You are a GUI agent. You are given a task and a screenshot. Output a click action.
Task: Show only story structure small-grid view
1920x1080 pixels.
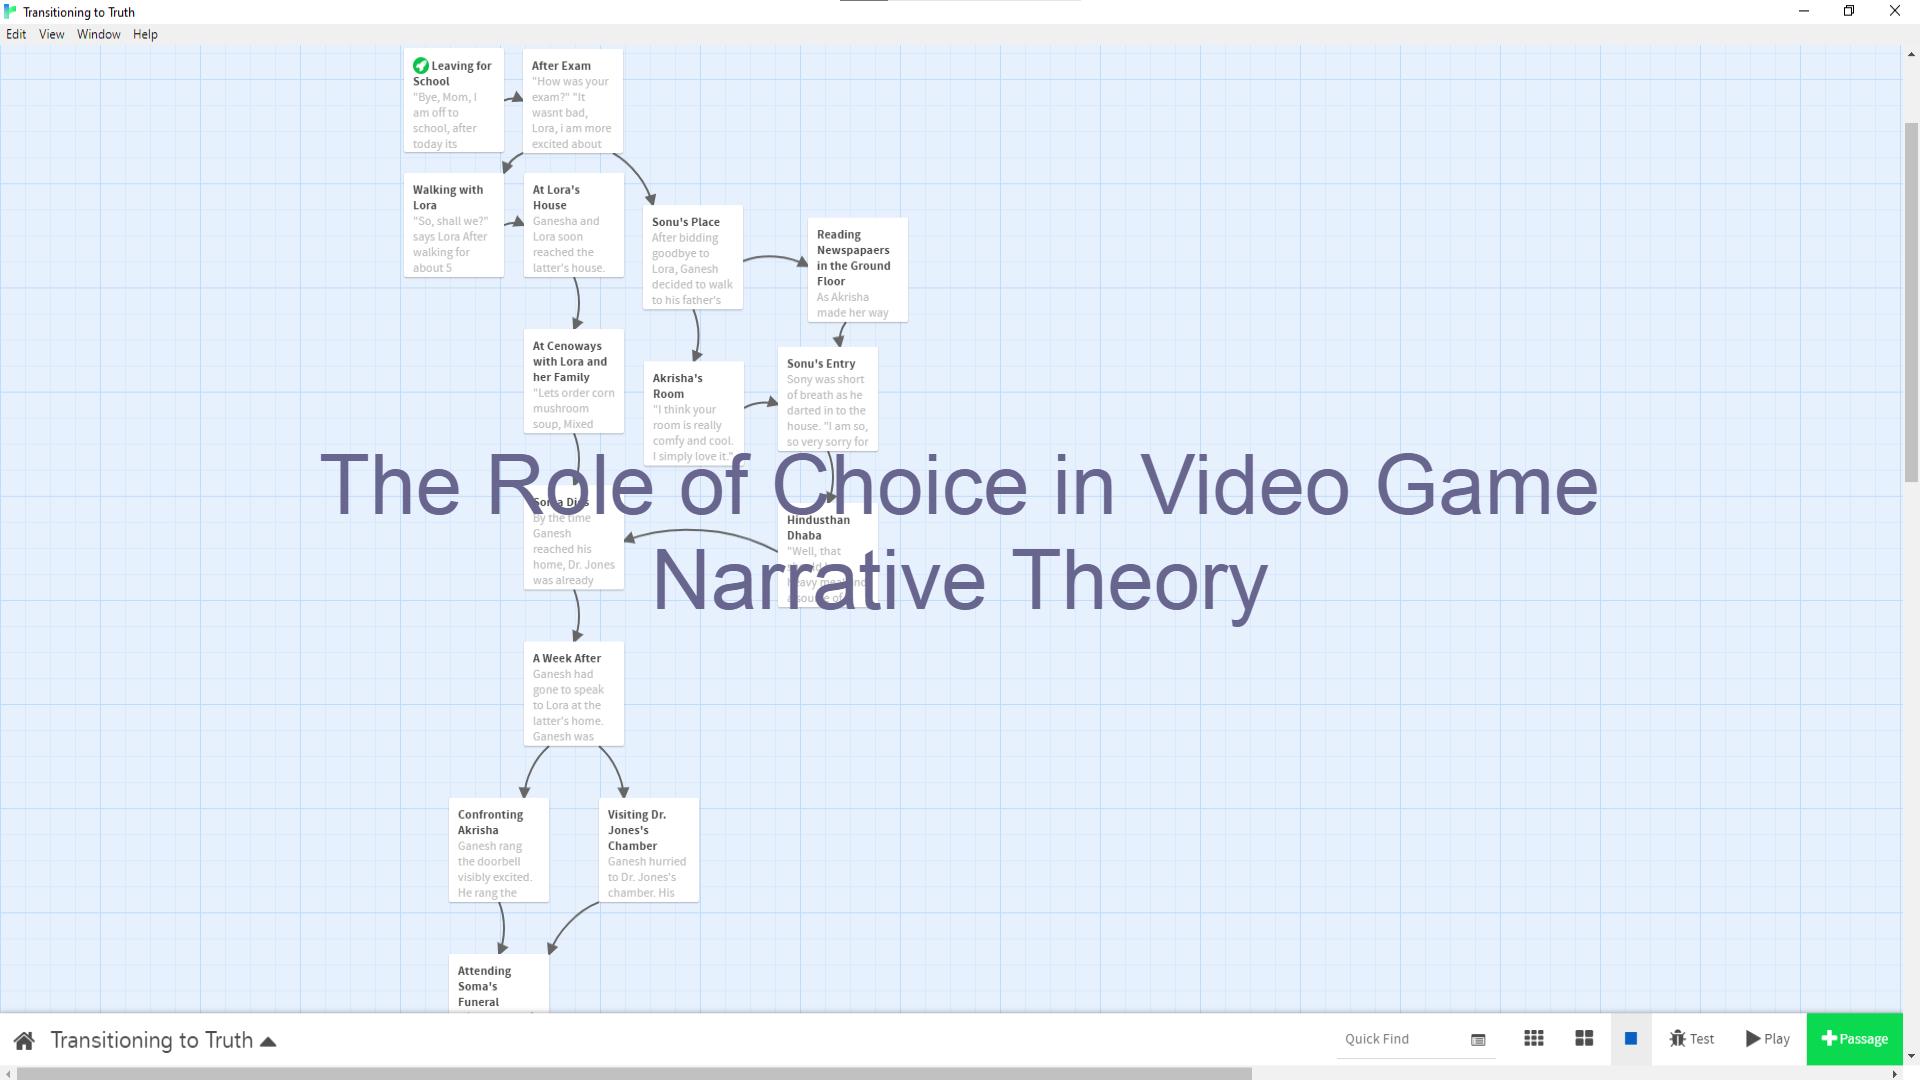(1533, 1039)
